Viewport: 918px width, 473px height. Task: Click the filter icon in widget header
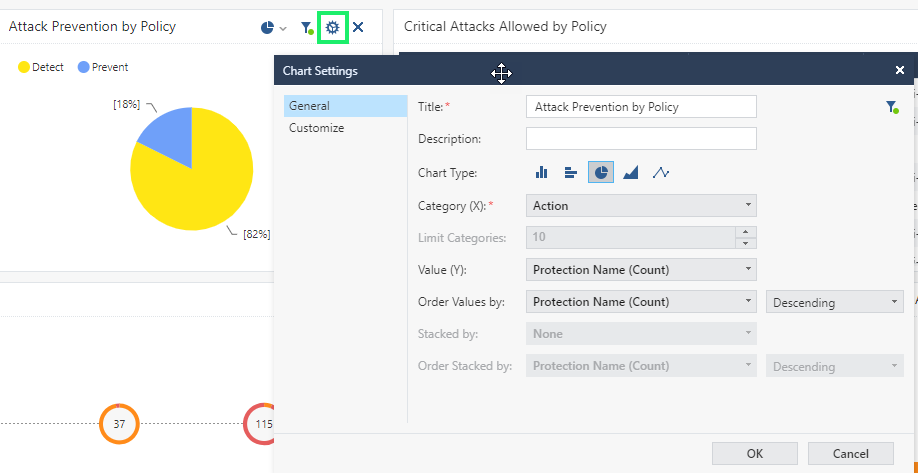(x=307, y=28)
